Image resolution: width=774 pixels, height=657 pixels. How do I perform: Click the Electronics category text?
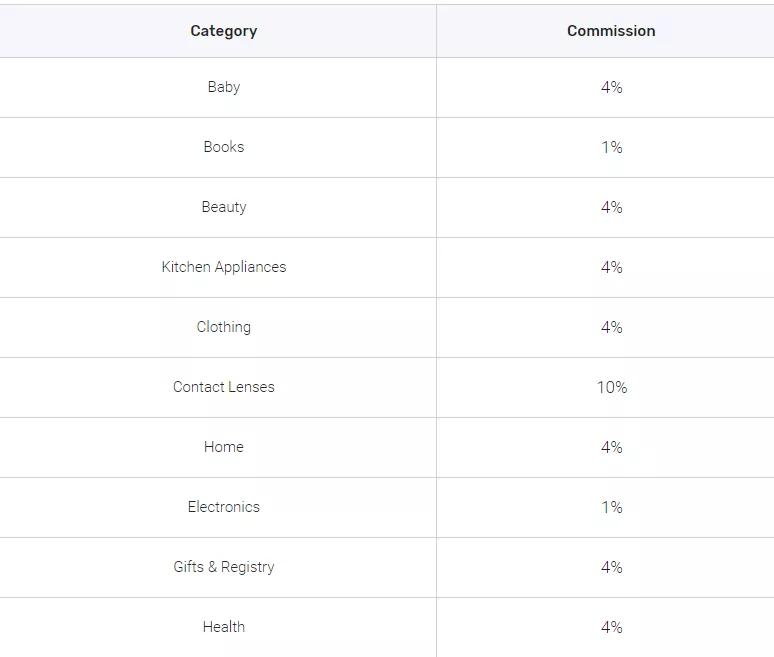click(x=224, y=507)
